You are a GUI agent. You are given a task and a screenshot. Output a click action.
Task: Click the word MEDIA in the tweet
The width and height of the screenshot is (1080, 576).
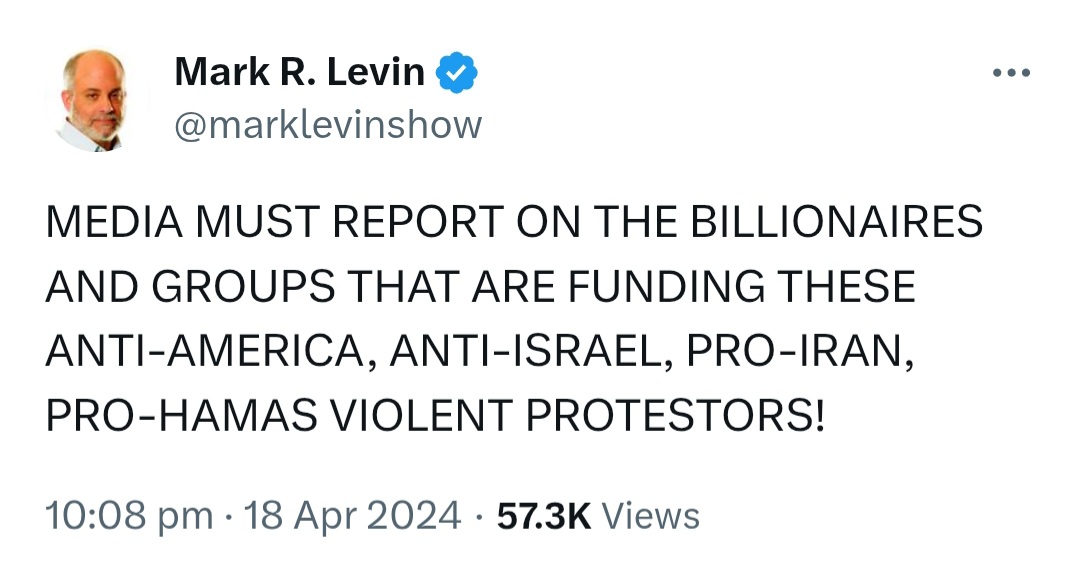[114, 222]
